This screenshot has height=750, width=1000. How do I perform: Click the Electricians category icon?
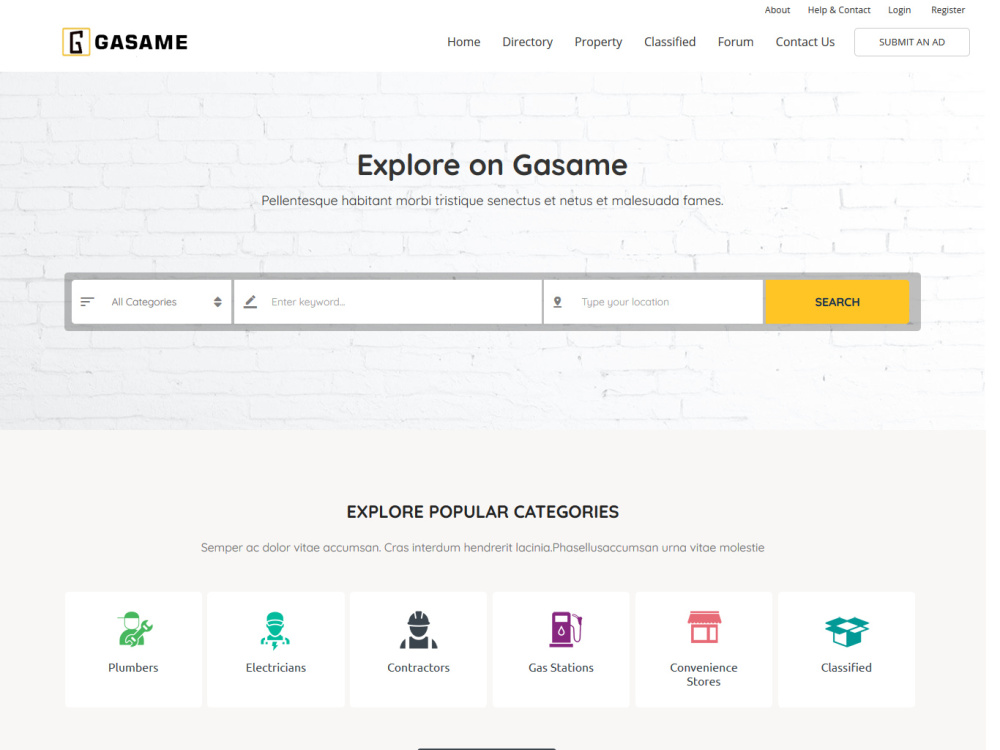[x=275, y=630]
